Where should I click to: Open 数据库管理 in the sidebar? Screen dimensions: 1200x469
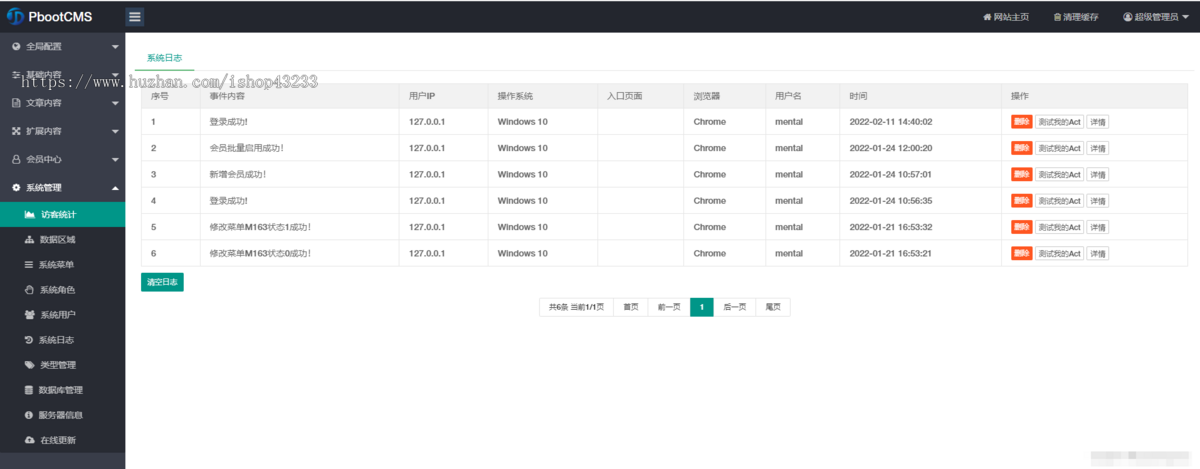62,390
